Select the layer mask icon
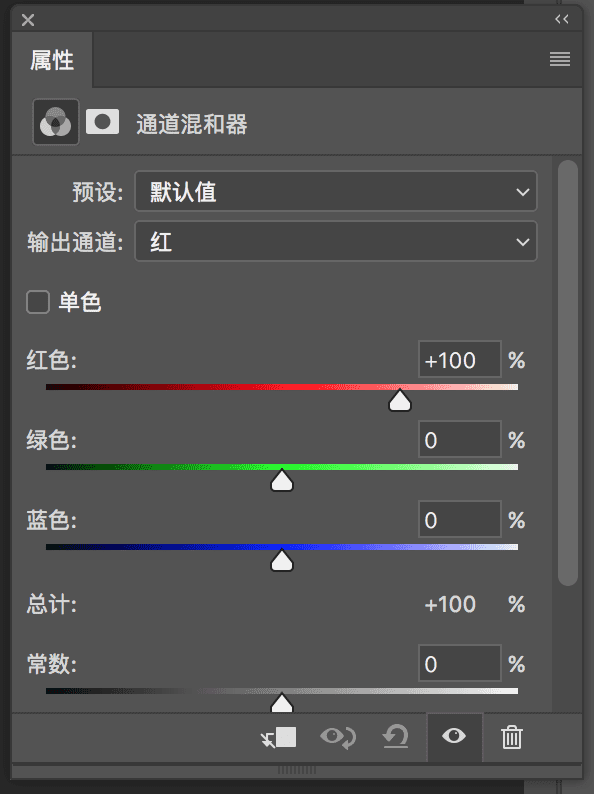This screenshot has height=794, width=594. tap(102, 122)
